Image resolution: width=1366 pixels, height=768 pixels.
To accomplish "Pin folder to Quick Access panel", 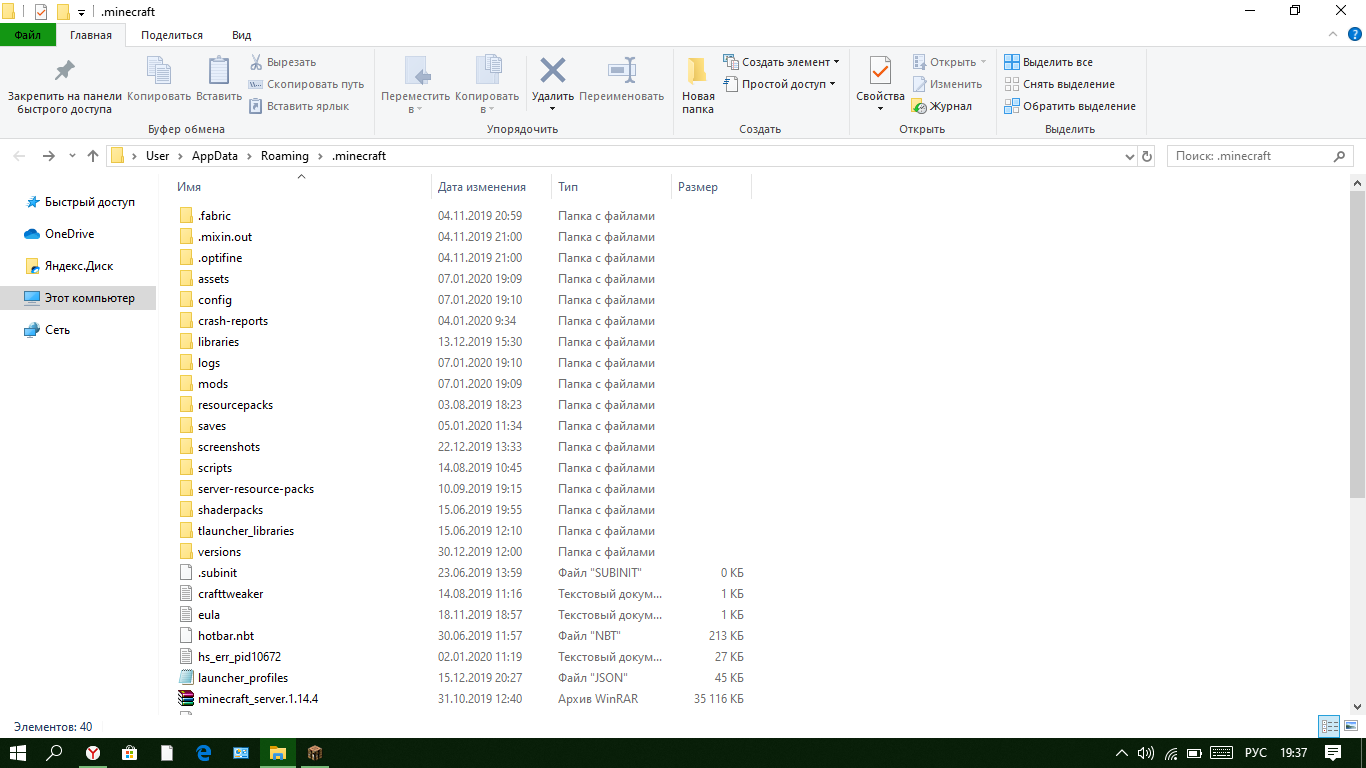I will [x=65, y=85].
